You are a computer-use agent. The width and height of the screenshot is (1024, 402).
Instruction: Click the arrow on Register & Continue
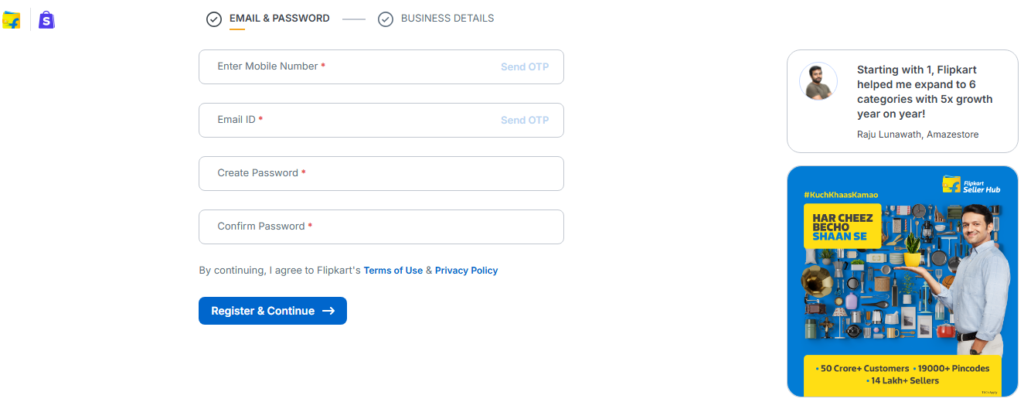click(x=329, y=311)
